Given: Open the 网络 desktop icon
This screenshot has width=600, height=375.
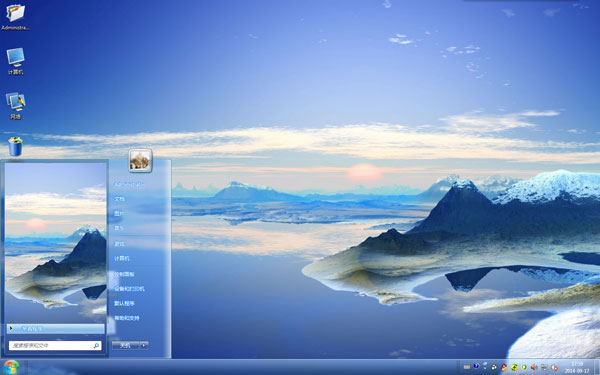Looking at the screenshot, I should pos(15,106).
